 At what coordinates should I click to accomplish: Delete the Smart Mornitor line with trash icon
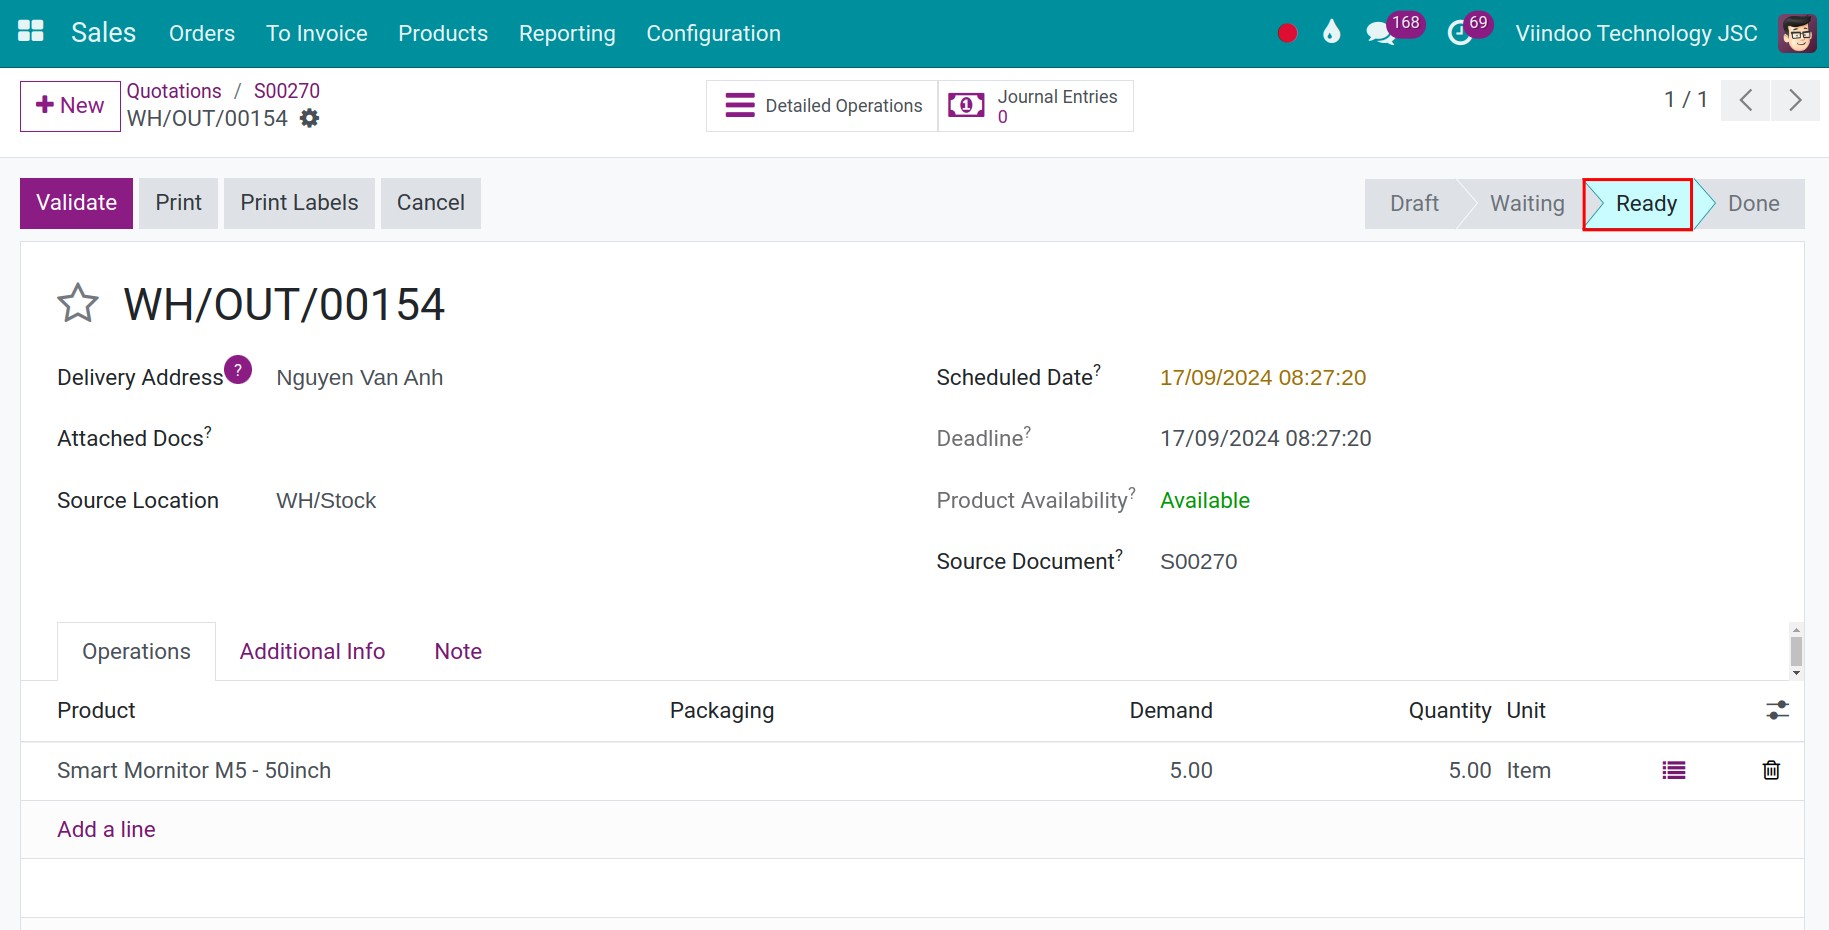pyautogui.click(x=1771, y=770)
